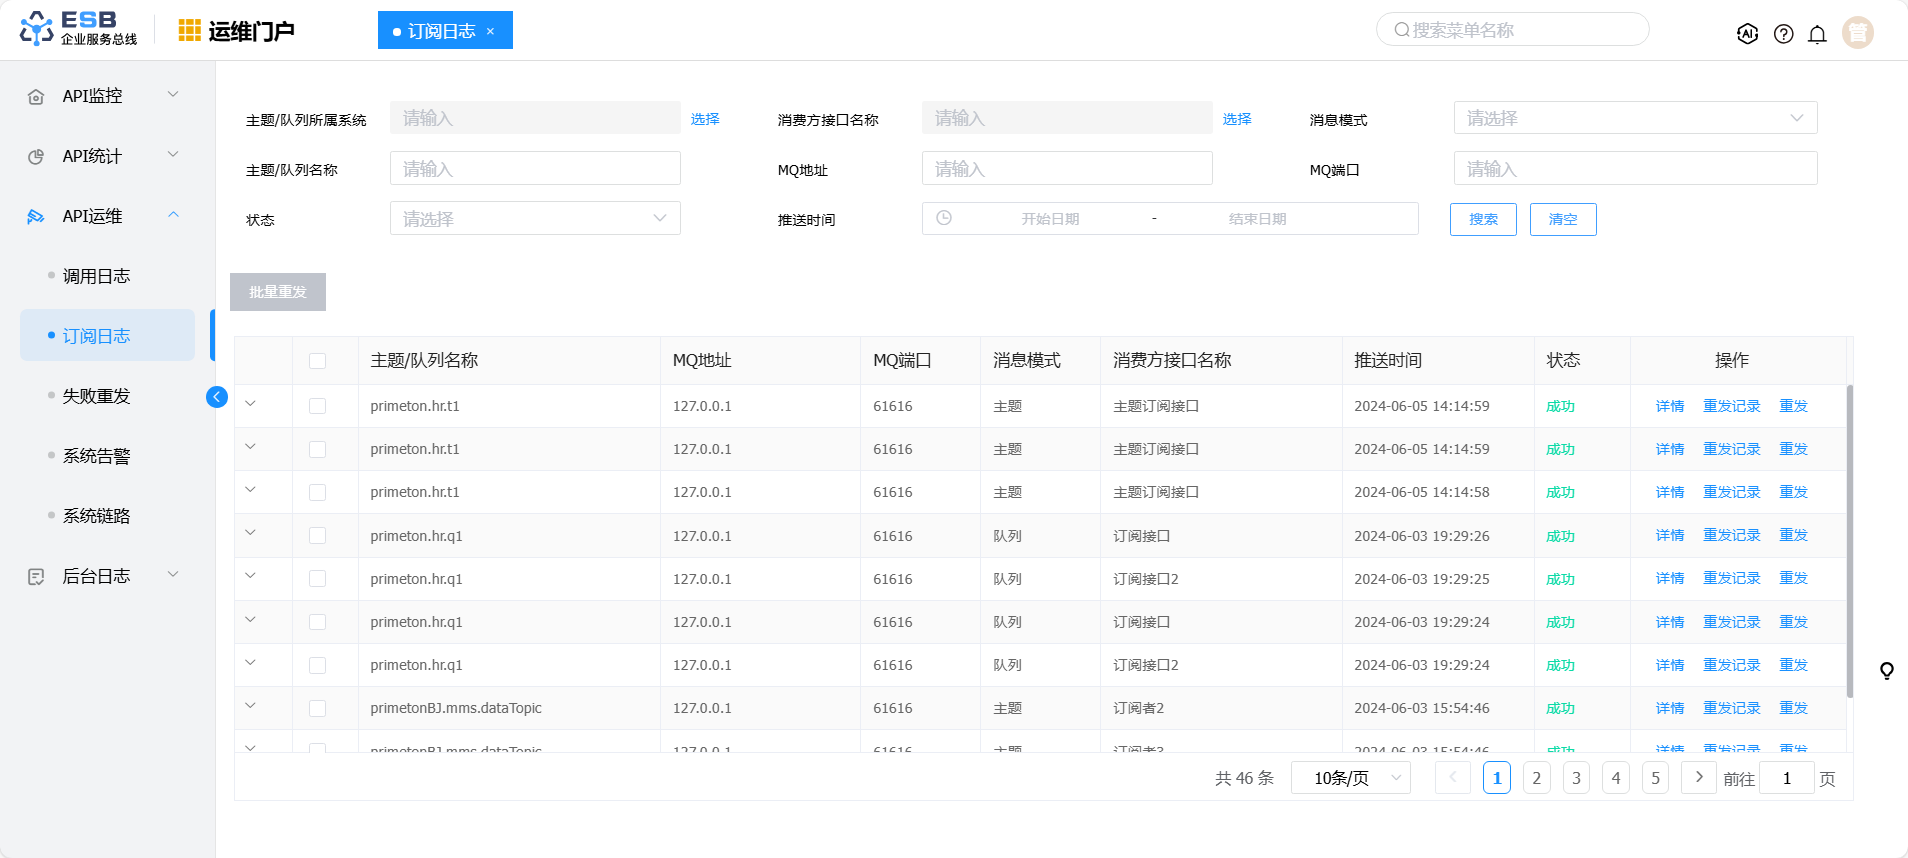This screenshot has height=858, width=1908.
Task: Click the 运维门户 grid icon
Action: 189,31
